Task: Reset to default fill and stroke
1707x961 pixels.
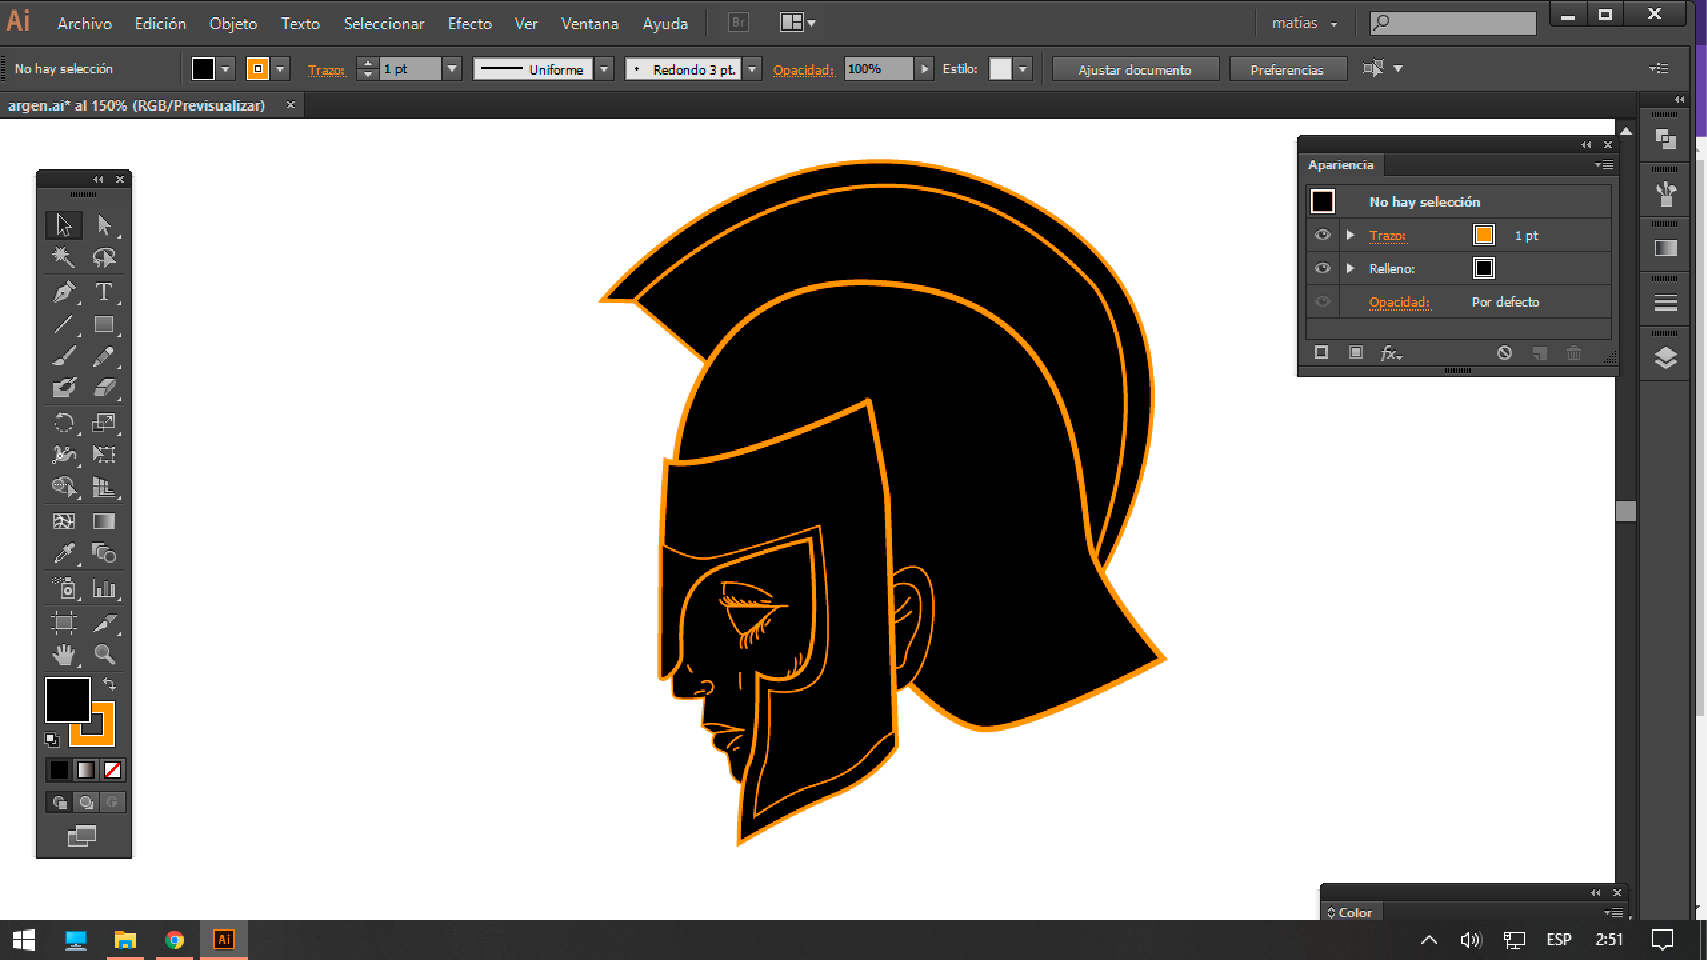Action: tap(52, 740)
